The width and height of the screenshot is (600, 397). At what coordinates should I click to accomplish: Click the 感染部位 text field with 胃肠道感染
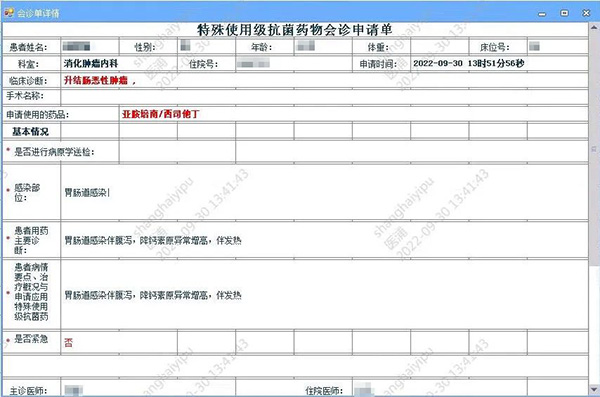click(x=324, y=192)
